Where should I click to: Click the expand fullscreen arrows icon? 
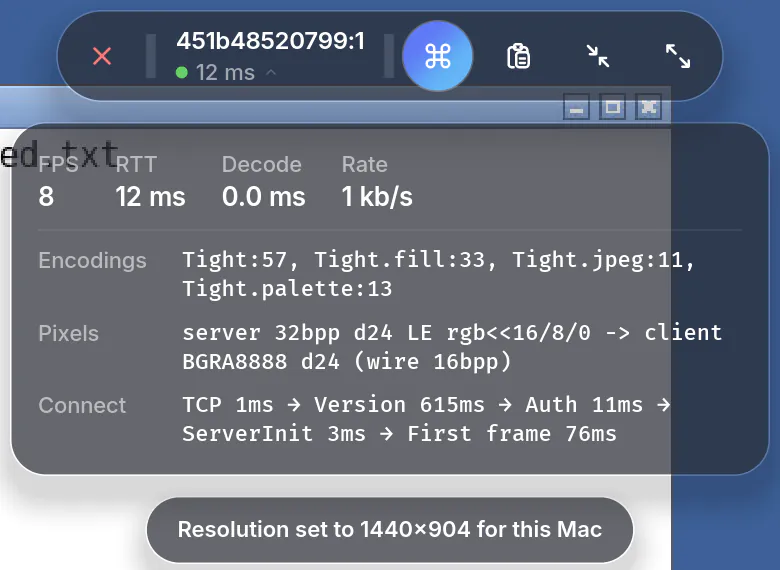pos(678,56)
